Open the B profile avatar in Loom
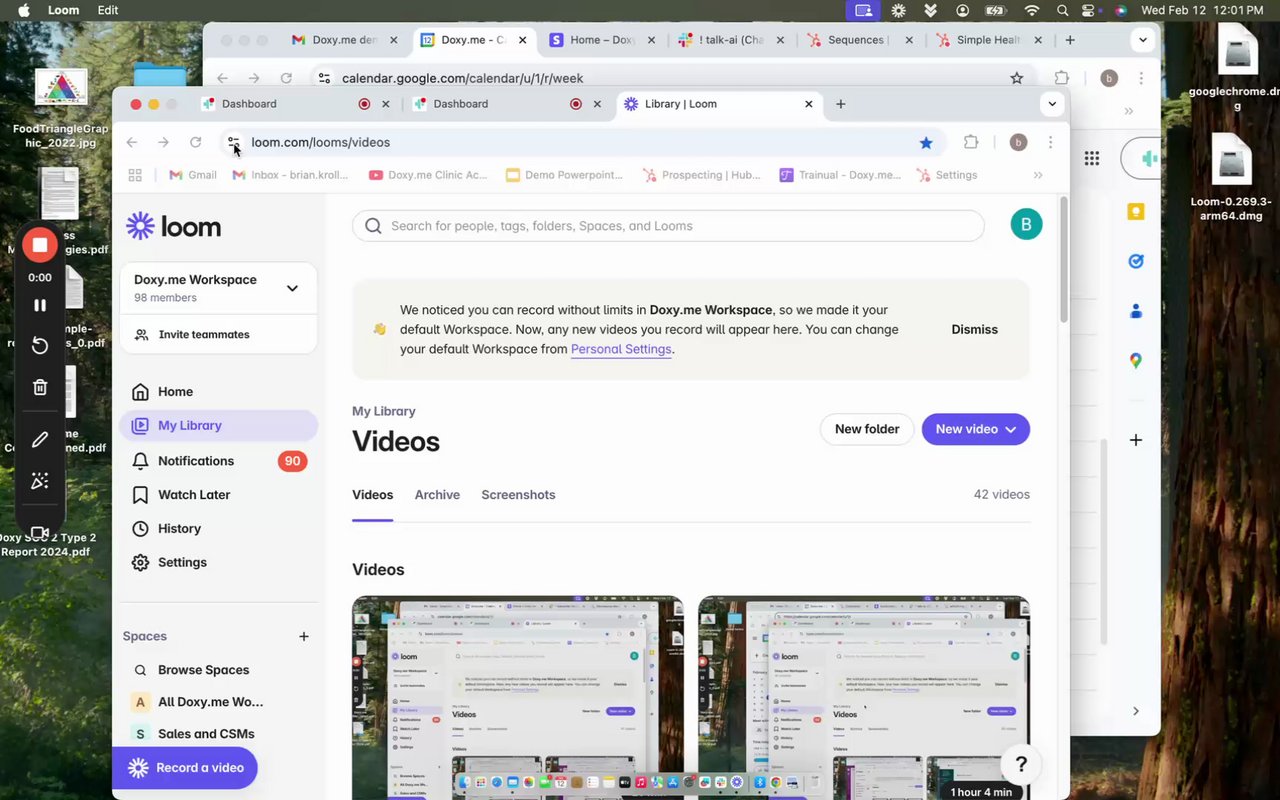 [x=1026, y=224]
